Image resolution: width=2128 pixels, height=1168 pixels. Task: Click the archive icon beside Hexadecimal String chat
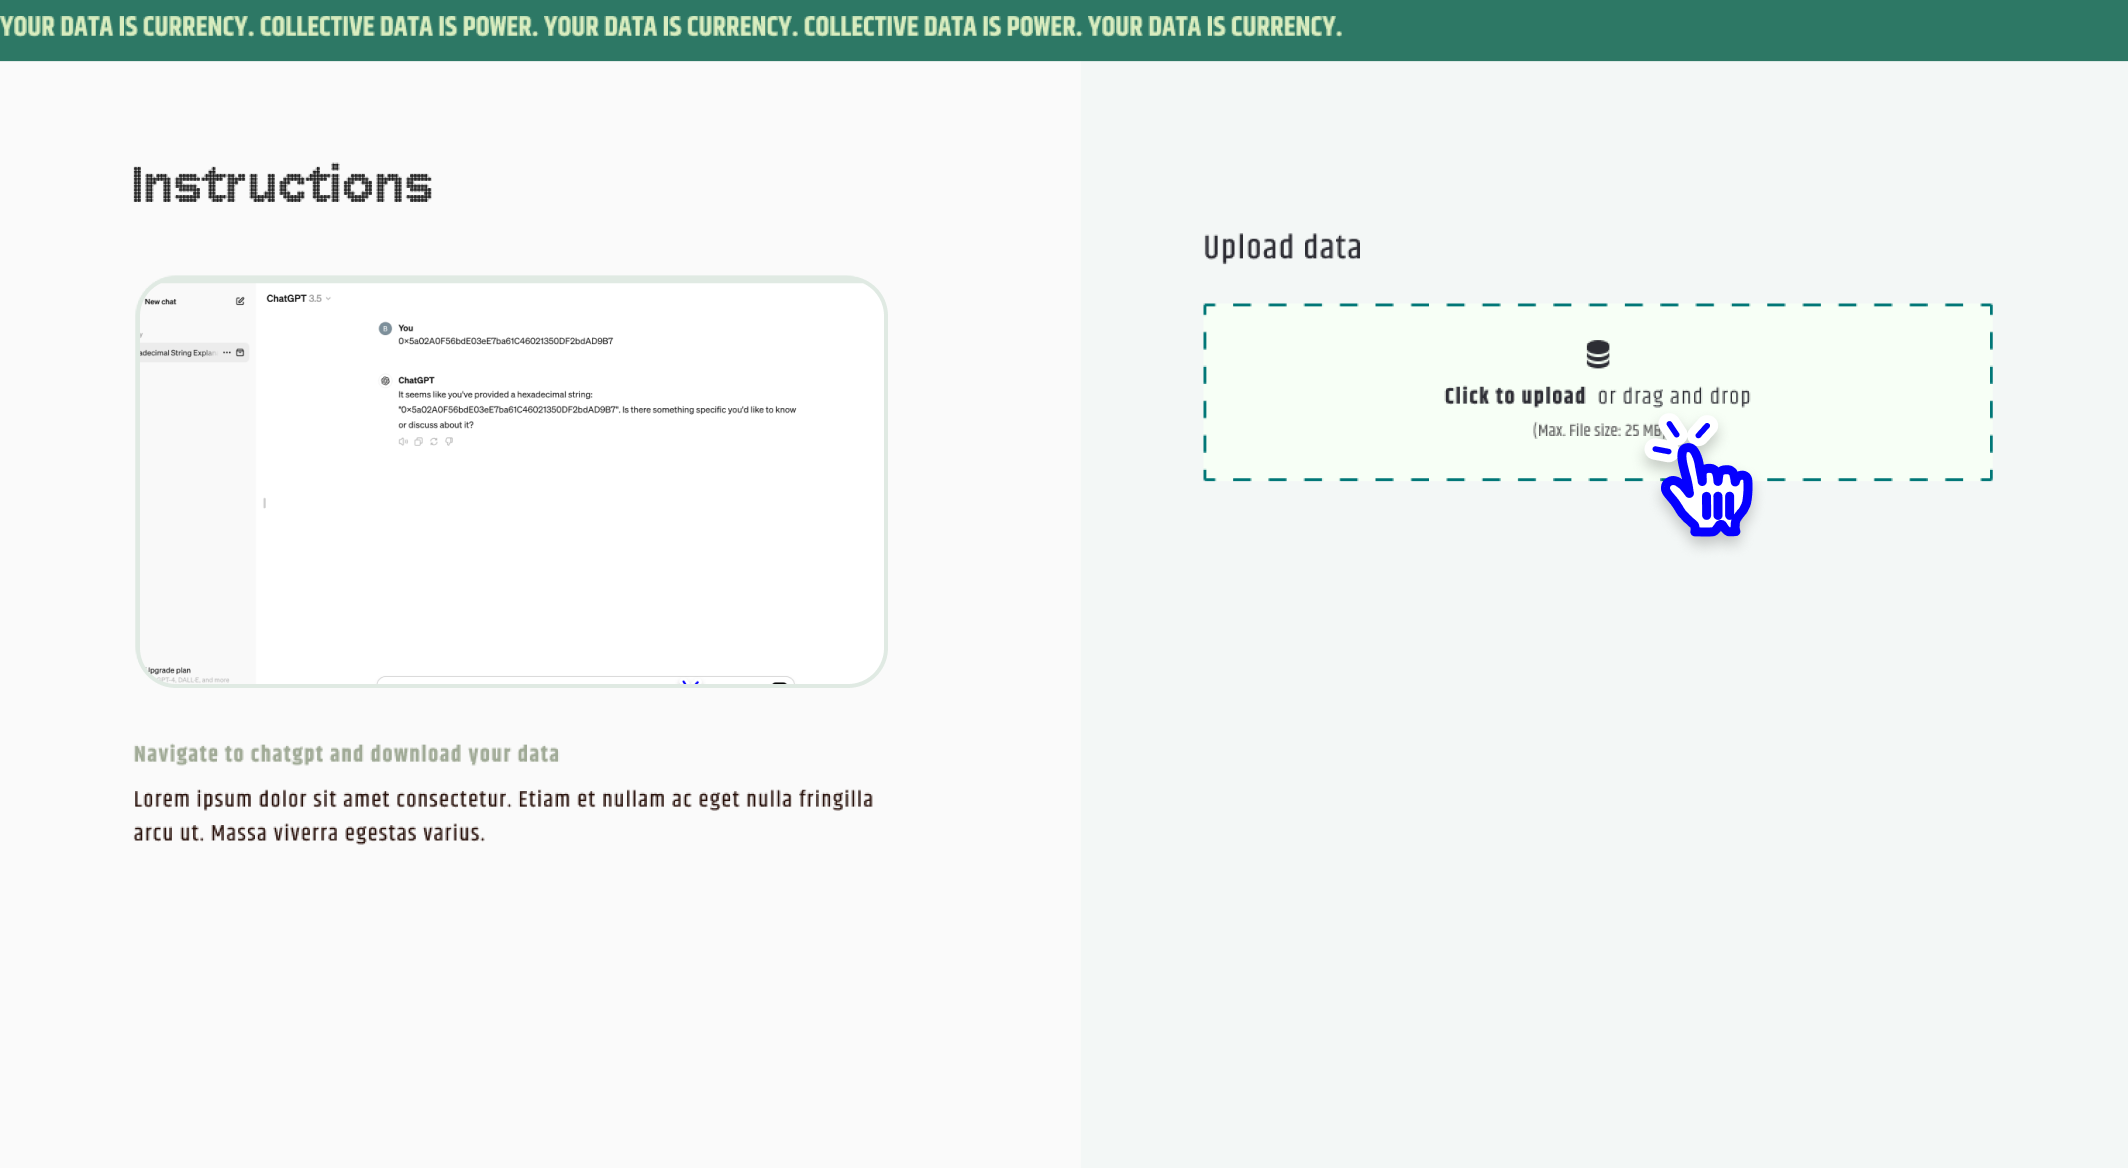[240, 352]
